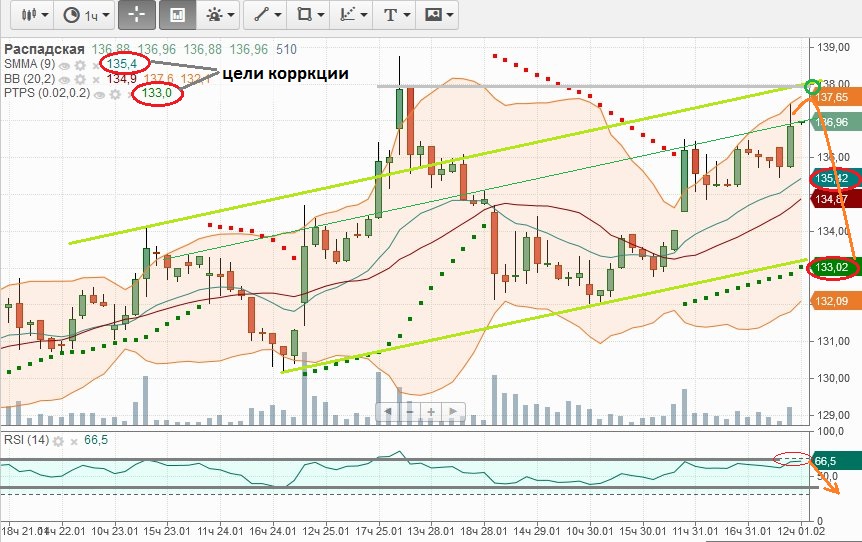Click the 12ч 01.02 time axis label
Viewport: 862px width, 542px height.
click(x=801, y=531)
